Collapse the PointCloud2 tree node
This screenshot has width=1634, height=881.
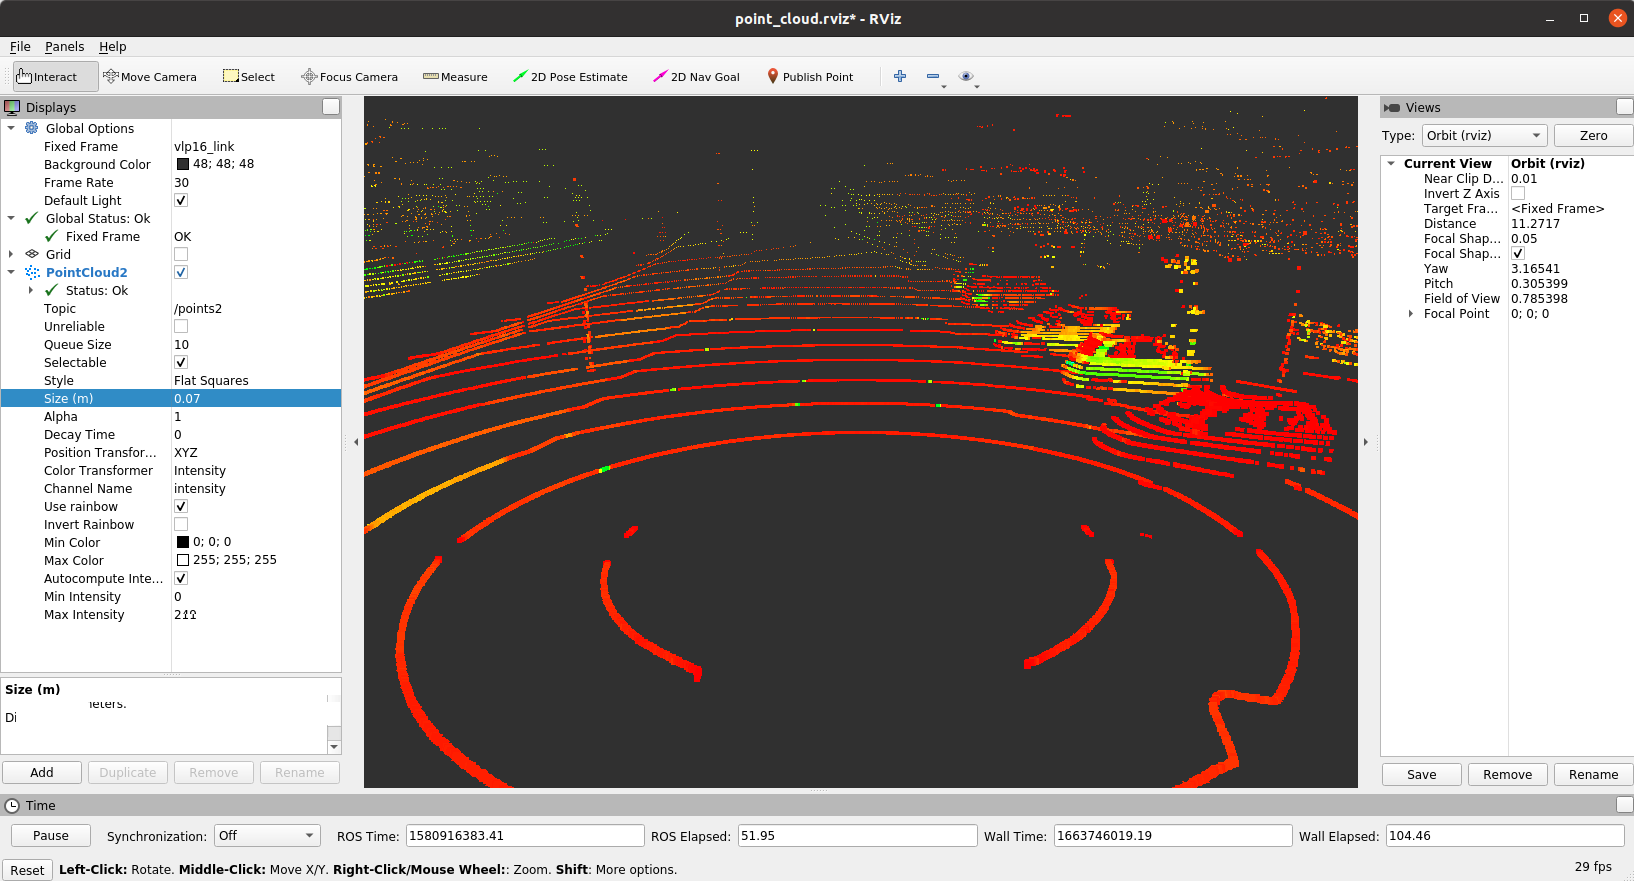pos(11,272)
